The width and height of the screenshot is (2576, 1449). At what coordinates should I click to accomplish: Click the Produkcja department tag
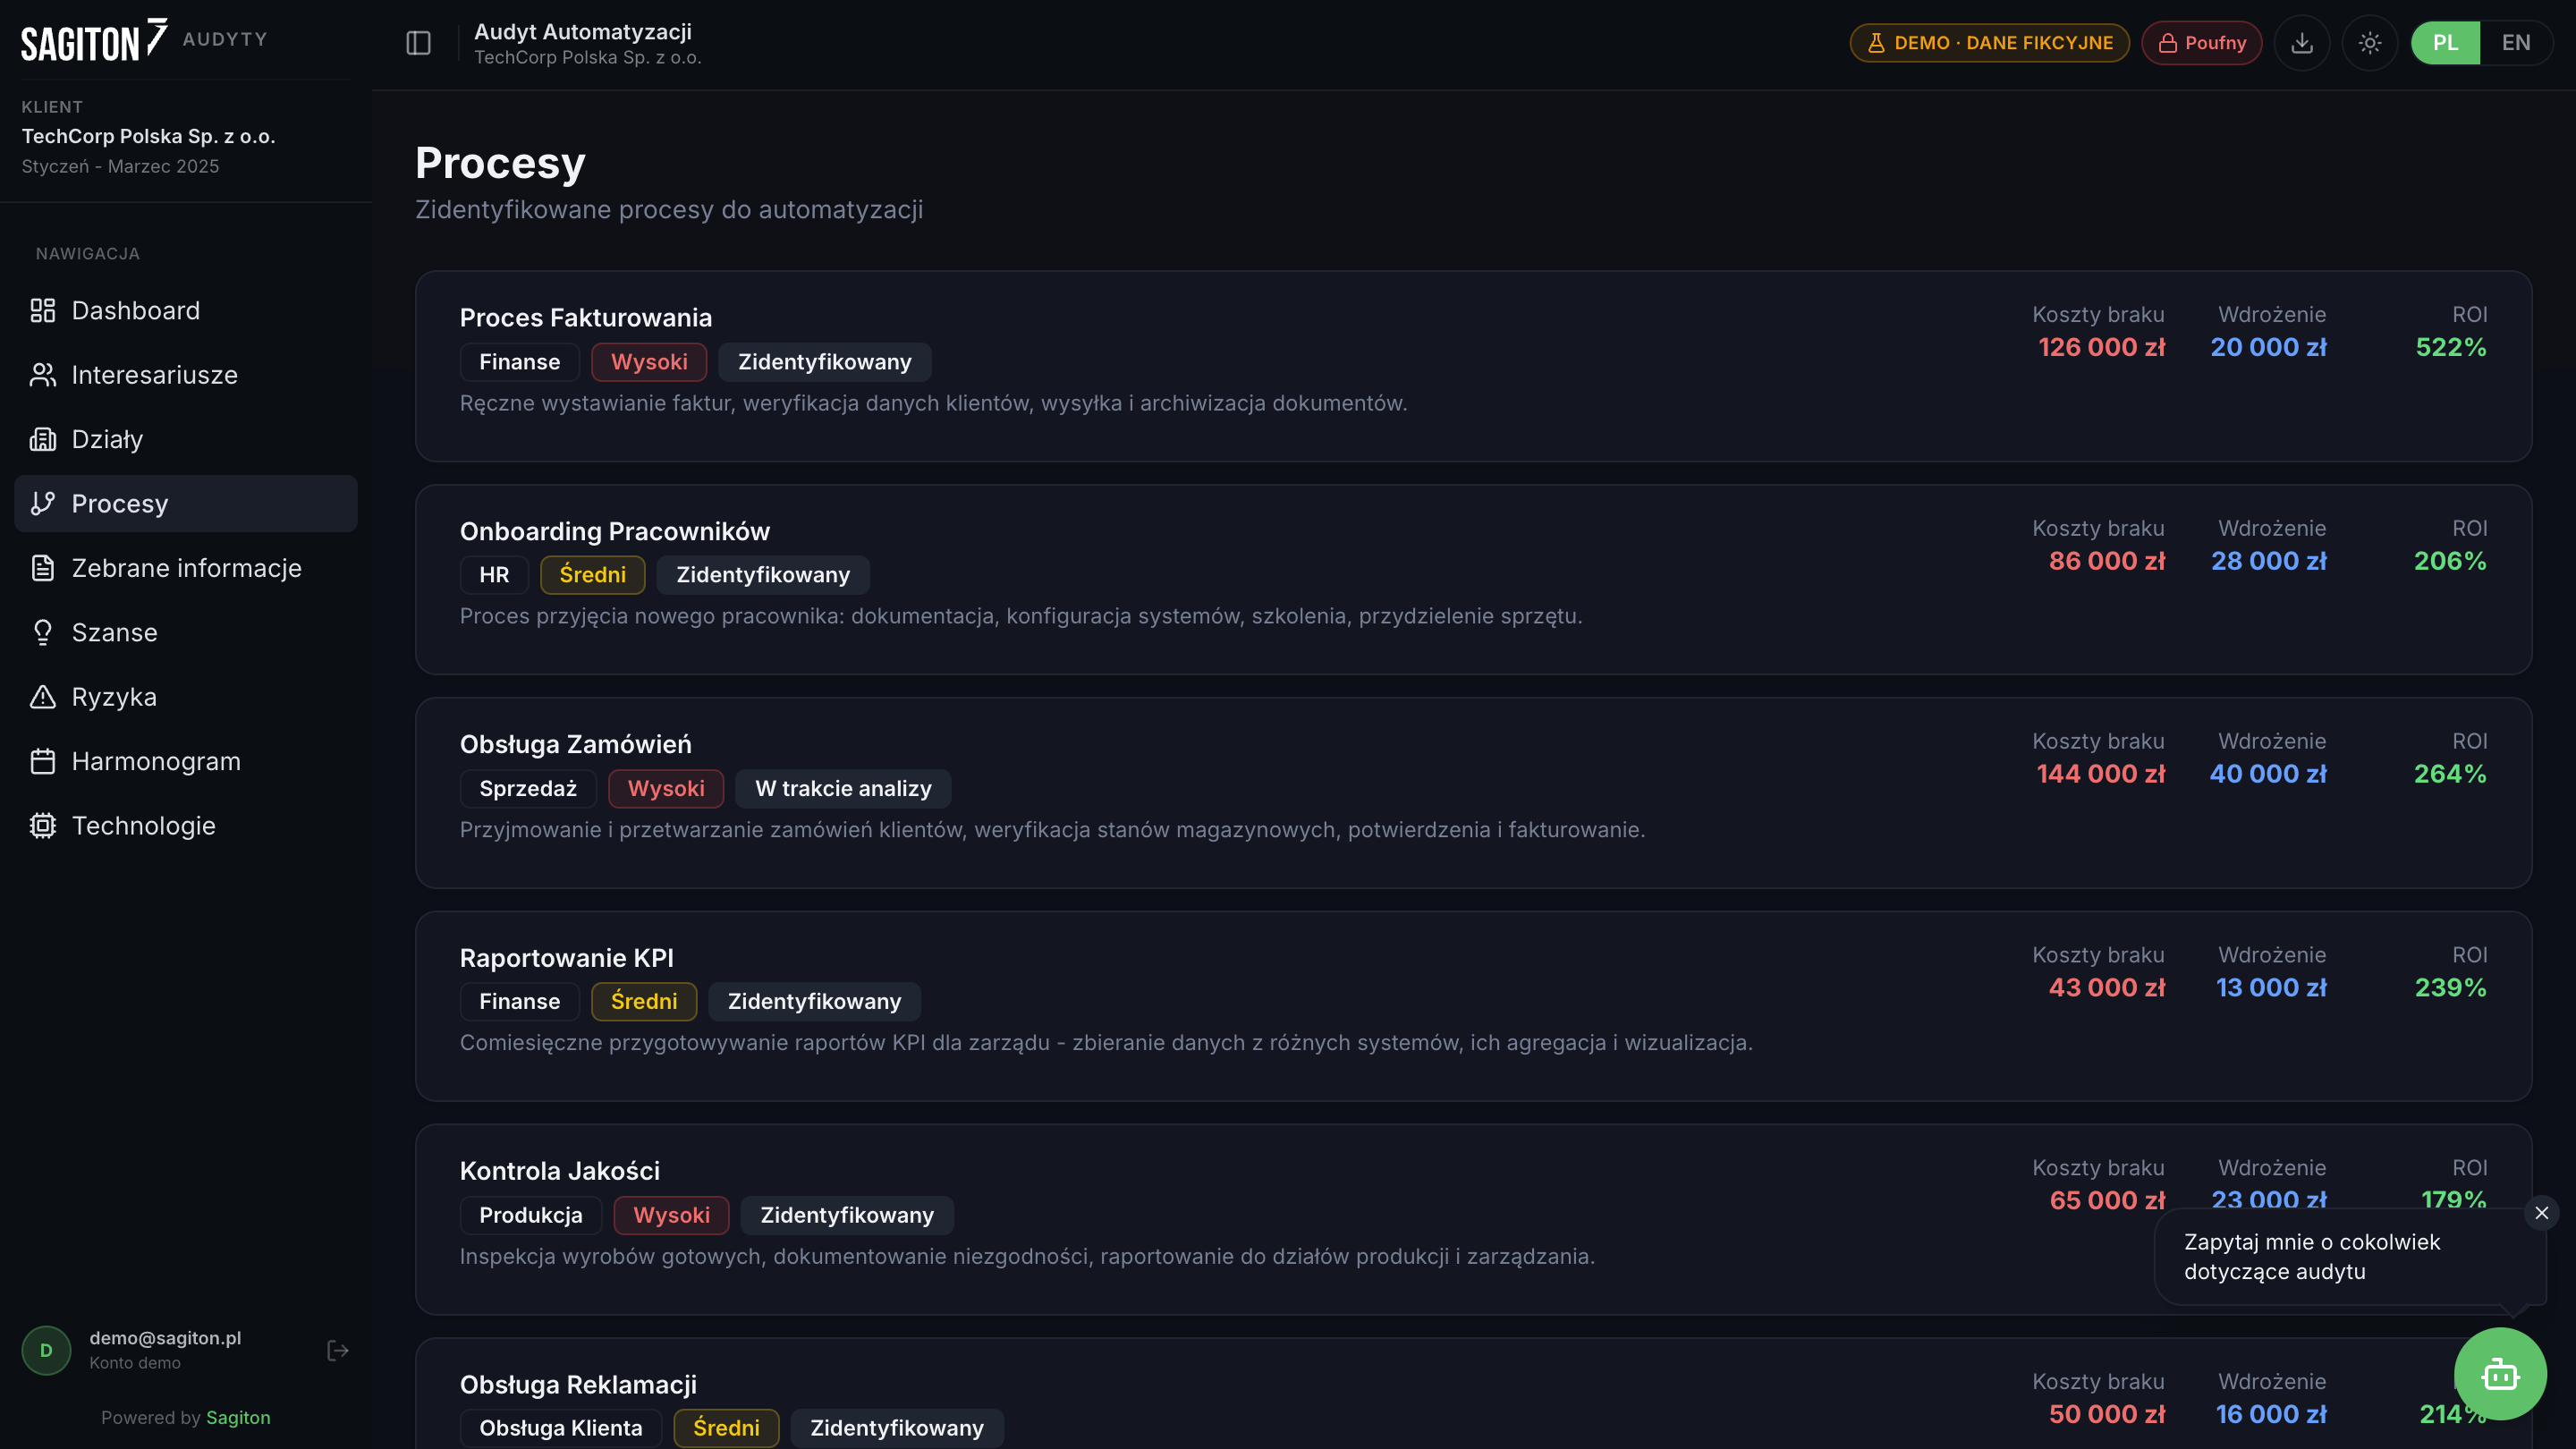(x=531, y=1215)
